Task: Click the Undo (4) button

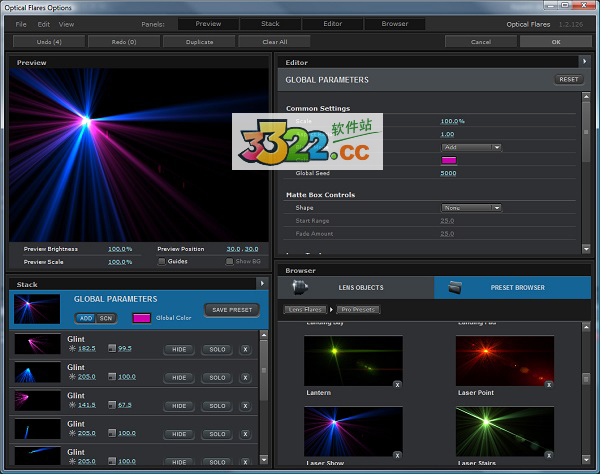Action: coord(49,42)
